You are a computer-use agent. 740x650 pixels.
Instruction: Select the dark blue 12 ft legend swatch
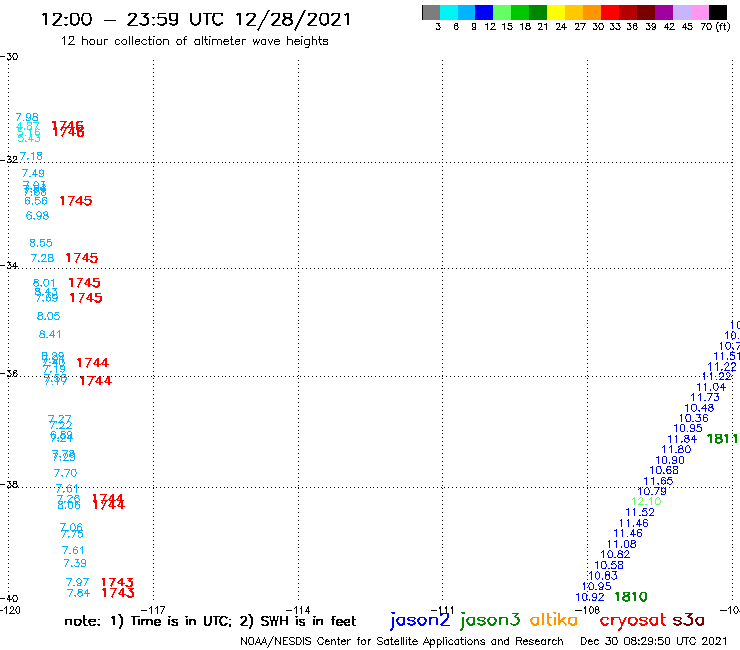(485, 12)
